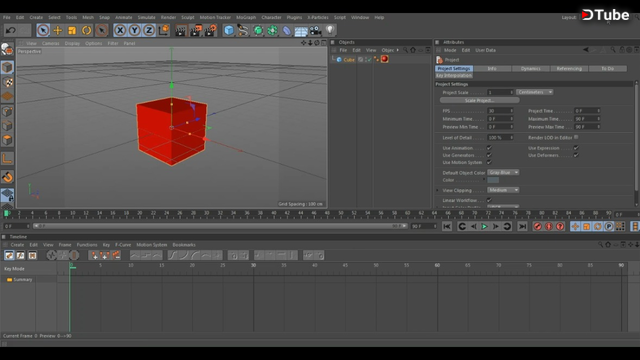Open the timeline F-Curve menu

coord(123,245)
